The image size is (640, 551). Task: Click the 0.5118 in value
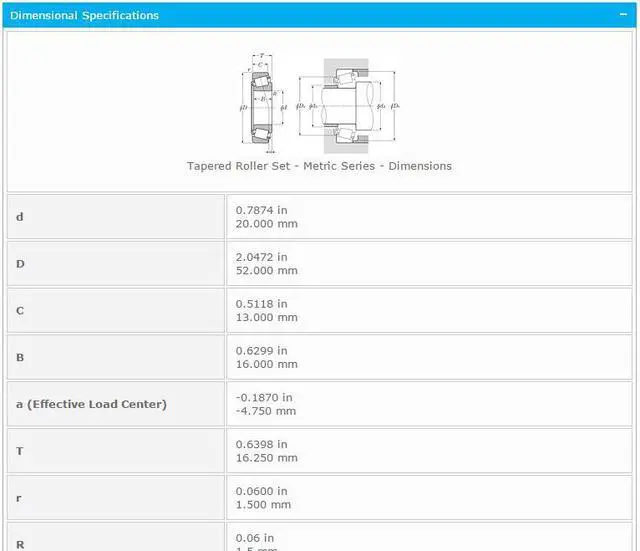tap(261, 304)
